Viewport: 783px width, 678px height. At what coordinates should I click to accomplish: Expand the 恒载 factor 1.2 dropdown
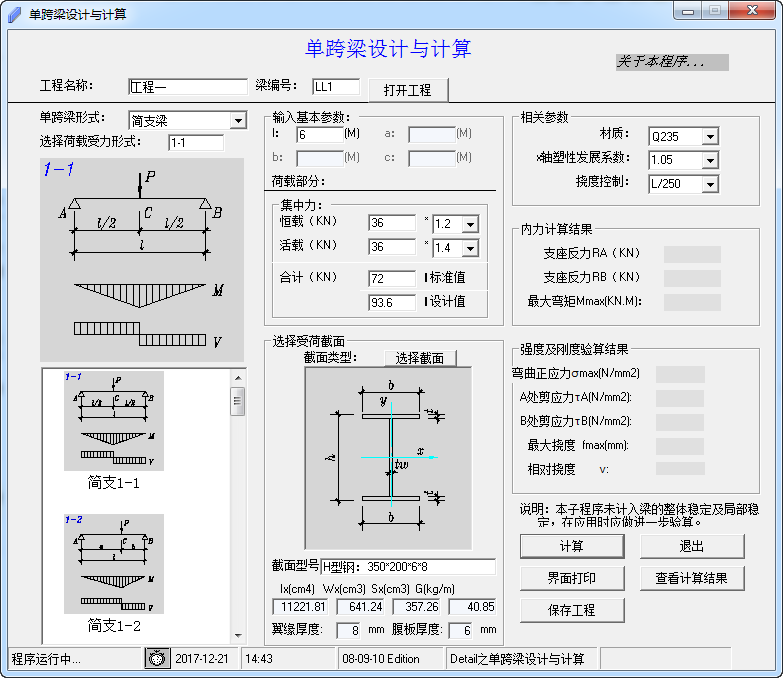(470, 224)
